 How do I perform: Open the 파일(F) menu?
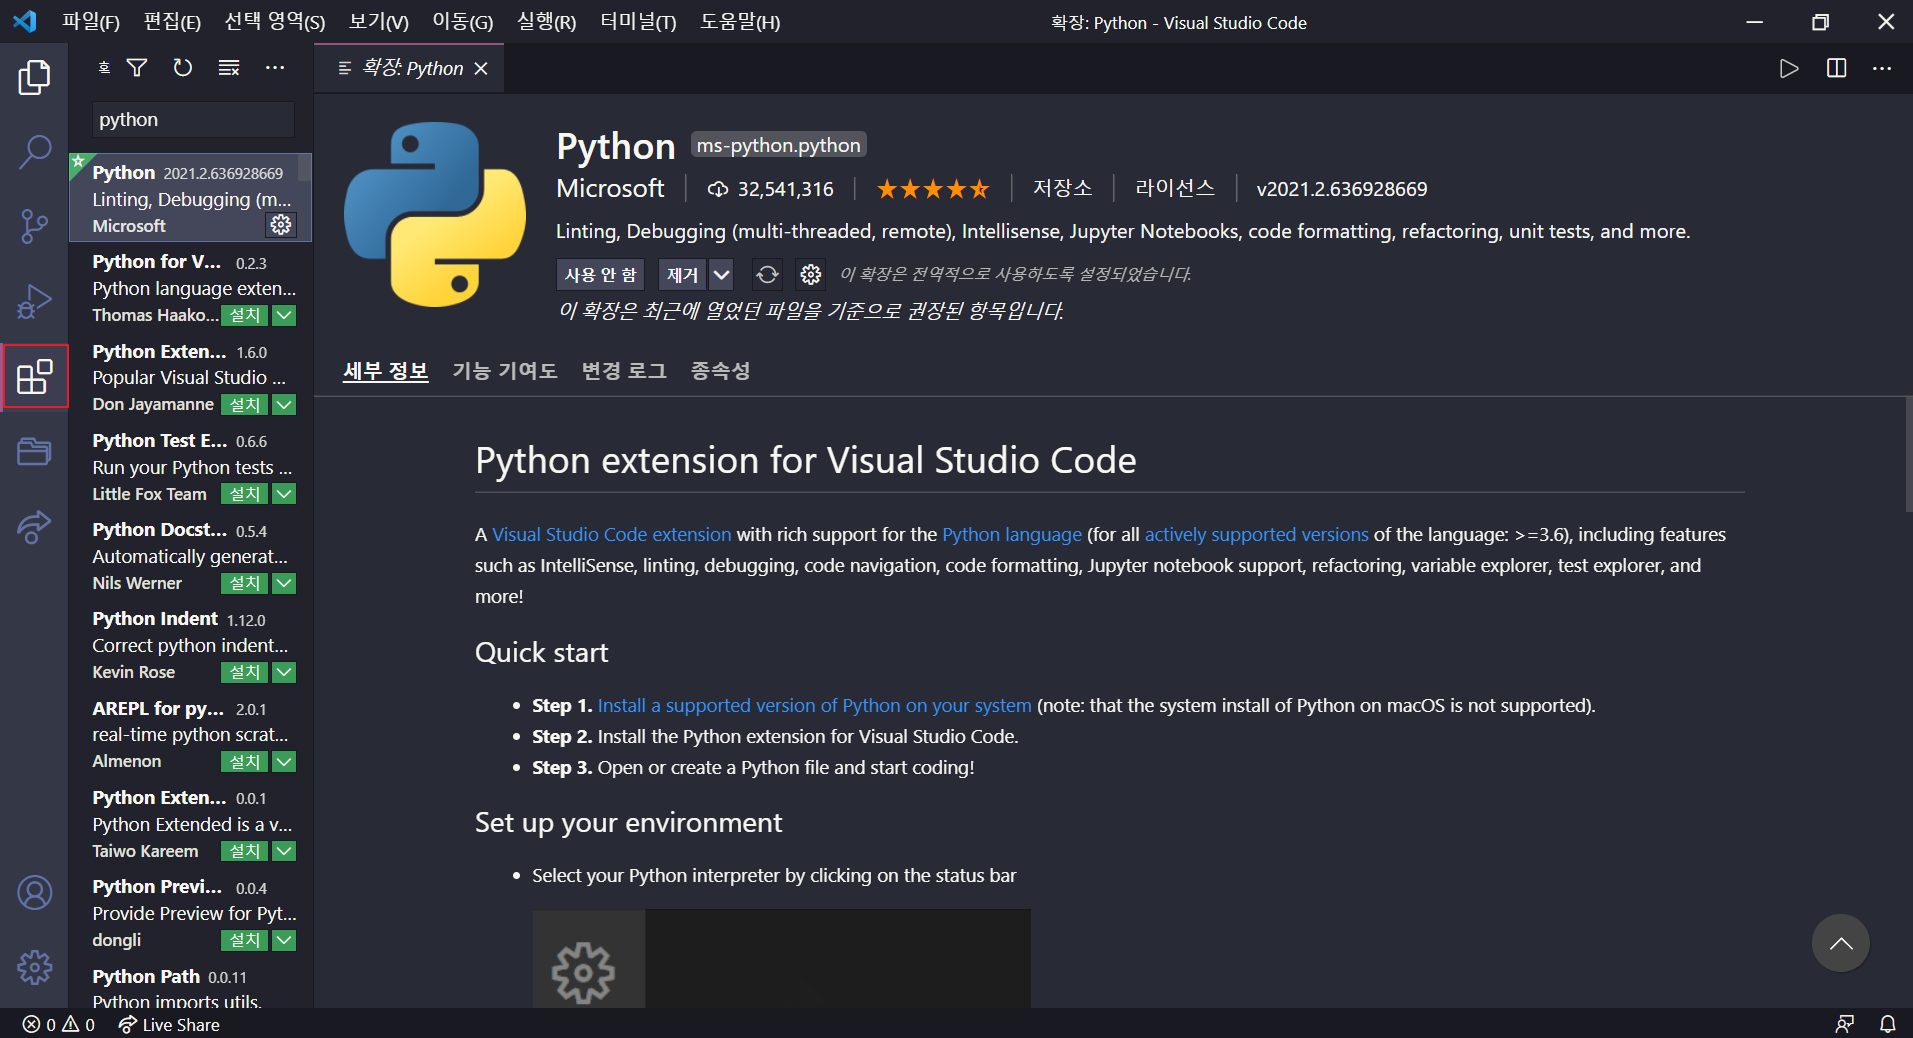(x=90, y=22)
